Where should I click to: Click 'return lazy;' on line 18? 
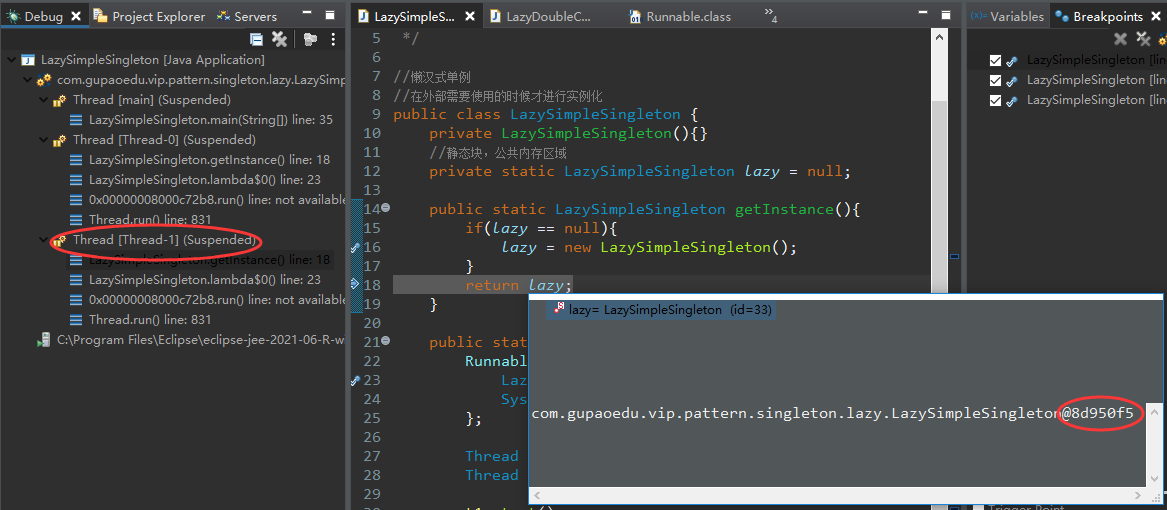(519, 285)
